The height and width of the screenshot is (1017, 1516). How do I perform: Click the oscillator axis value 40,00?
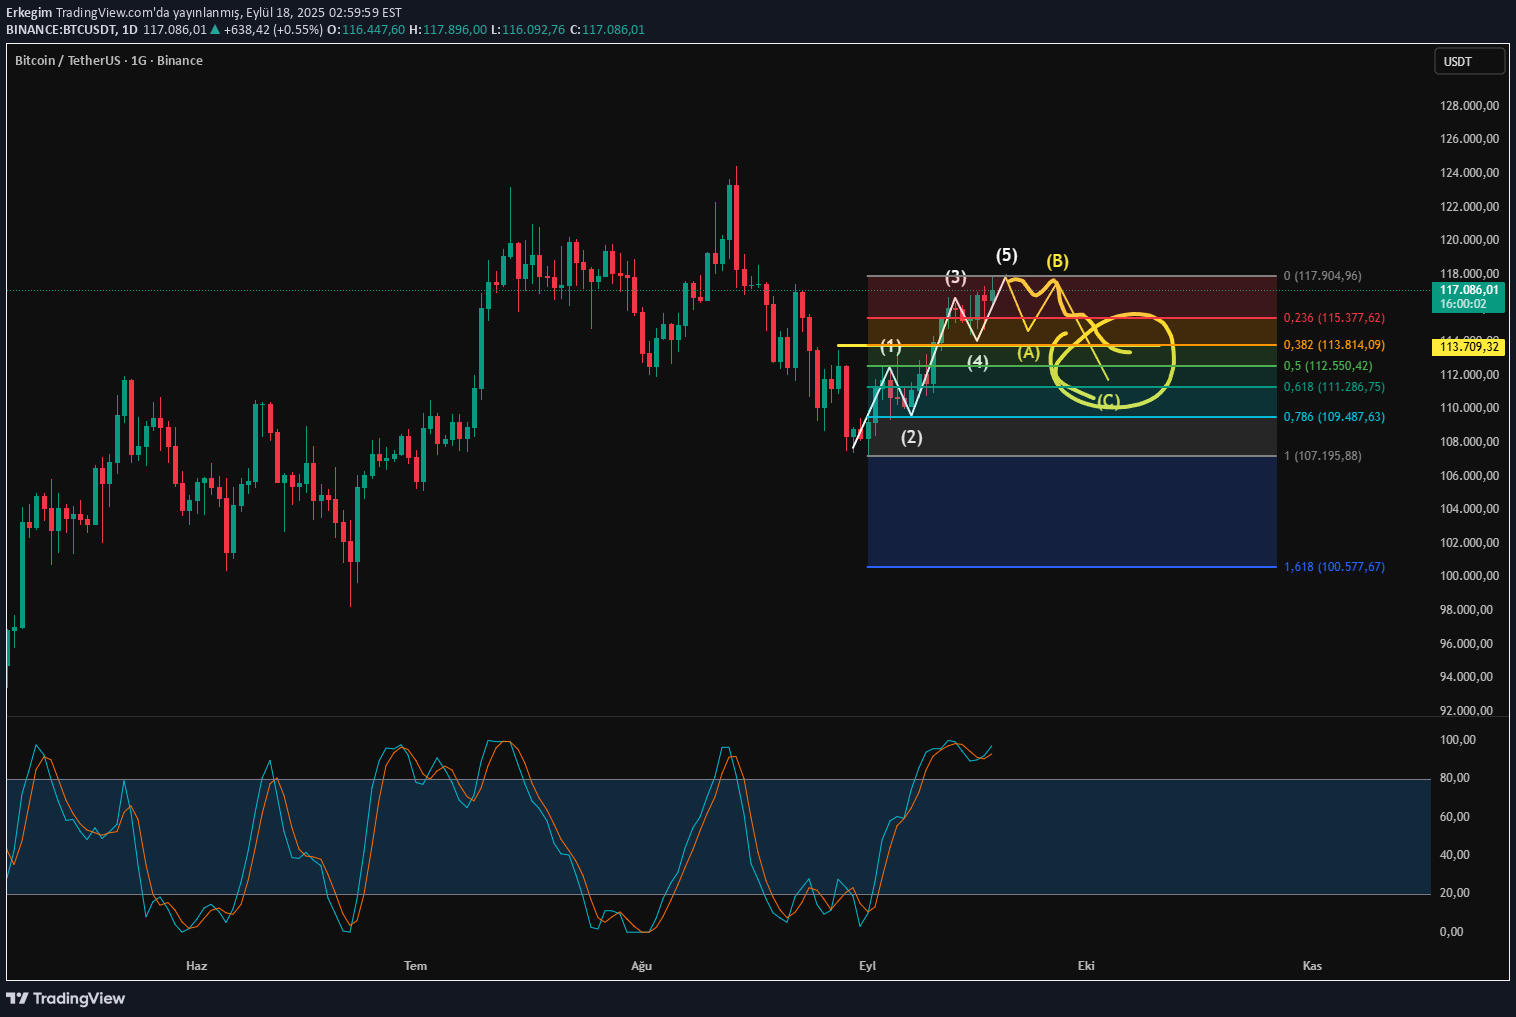tap(1454, 855)
